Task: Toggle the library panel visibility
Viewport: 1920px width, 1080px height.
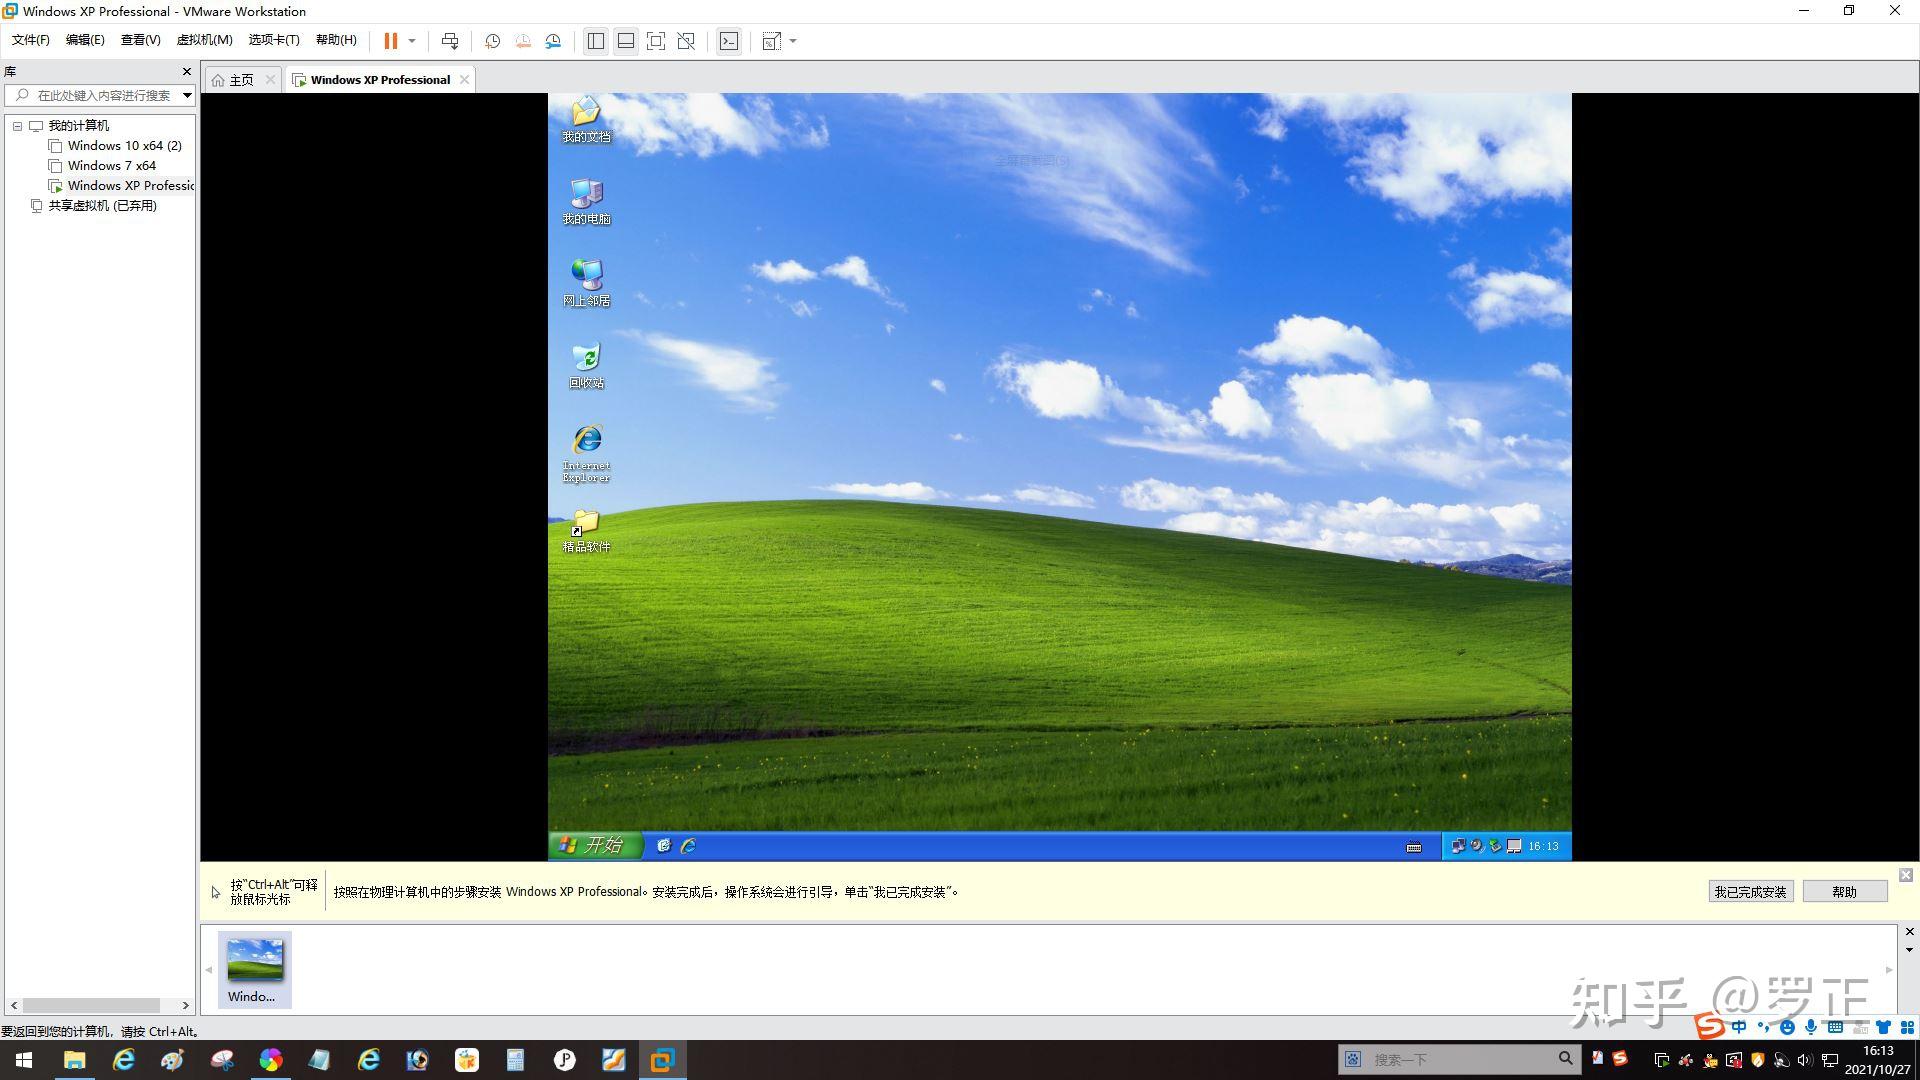Action: coord(595,41)
